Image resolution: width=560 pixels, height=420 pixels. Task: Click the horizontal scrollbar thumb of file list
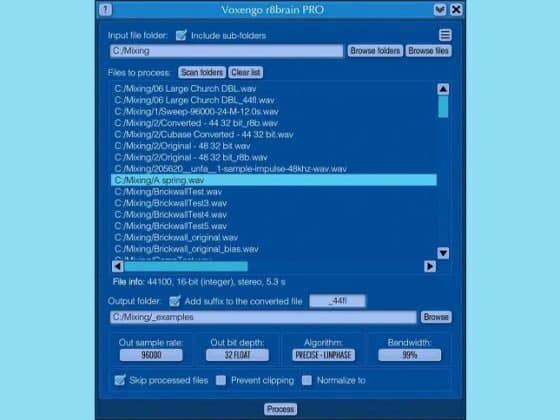[186, 266]
